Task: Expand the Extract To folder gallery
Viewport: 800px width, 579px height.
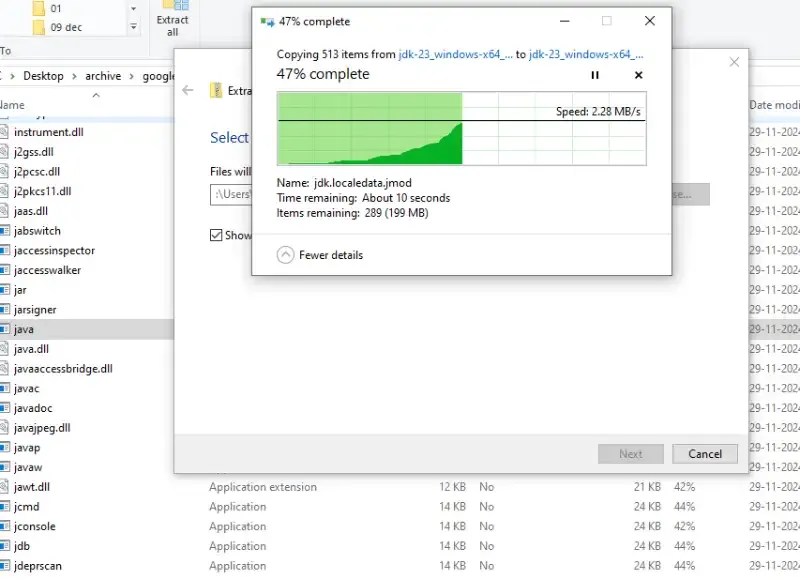Action: tap(133, 27)
